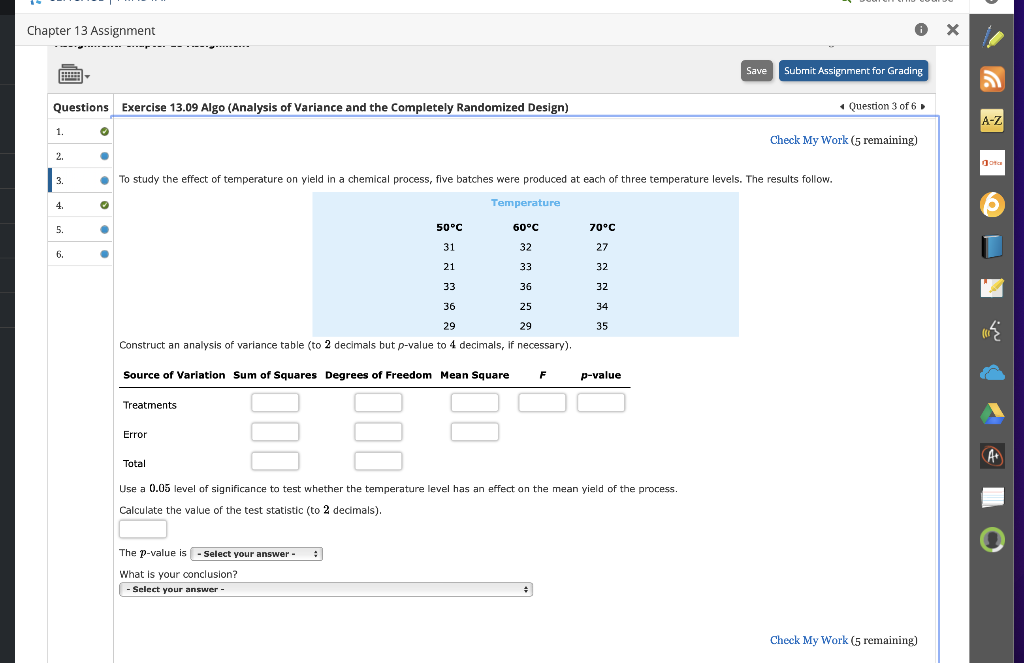Click Treatments Sum of Squares input
The width and height of the screenshot is (1024, 663).
coord(275,402)
